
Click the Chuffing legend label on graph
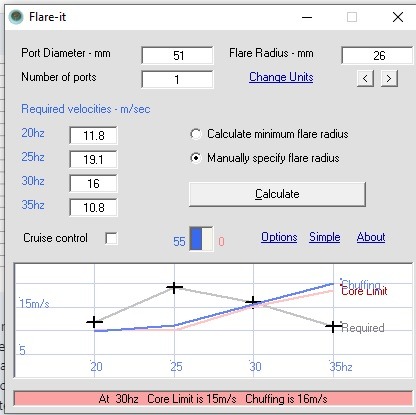tap(361, 284)
